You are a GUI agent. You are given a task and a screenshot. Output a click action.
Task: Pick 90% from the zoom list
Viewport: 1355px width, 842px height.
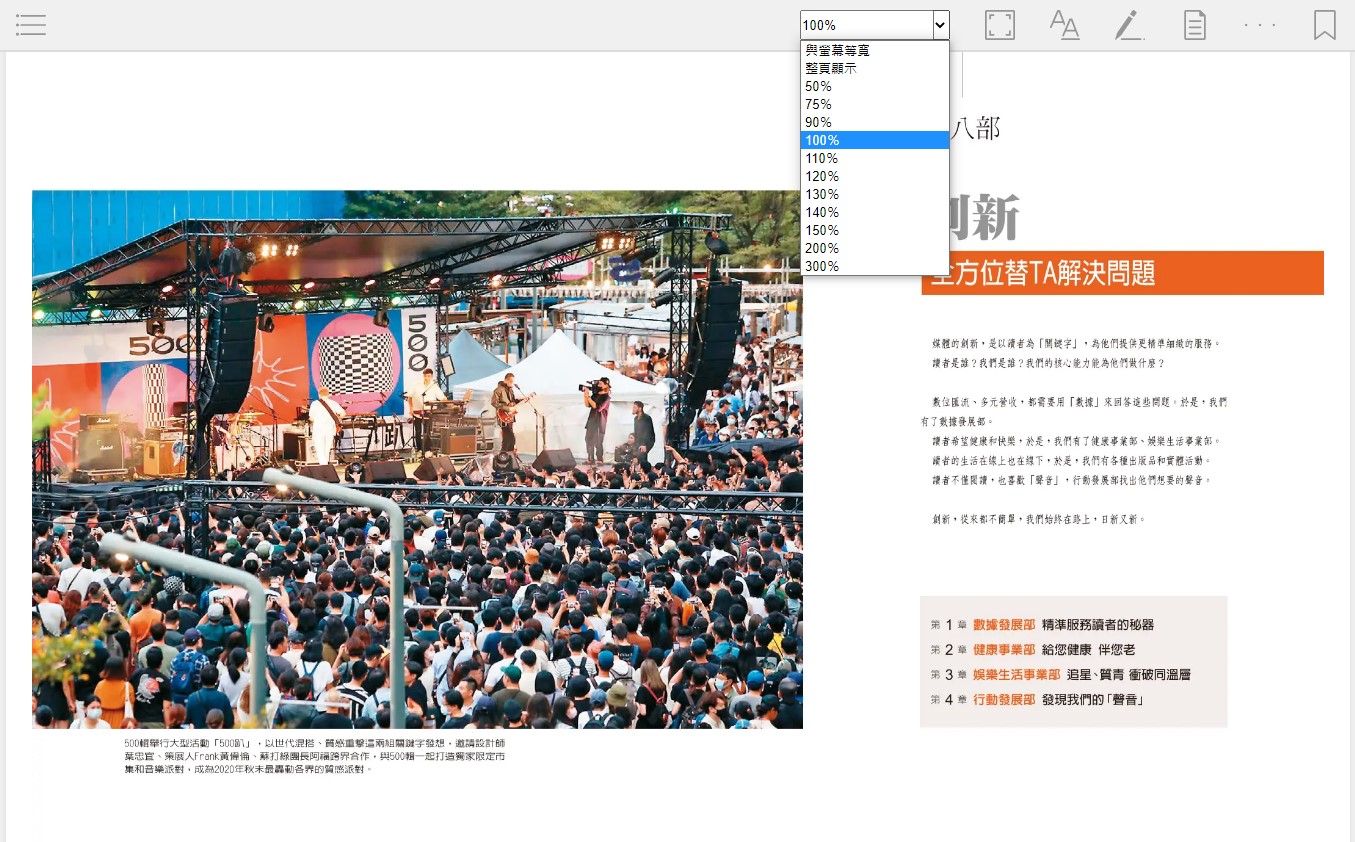coord(819,122)
